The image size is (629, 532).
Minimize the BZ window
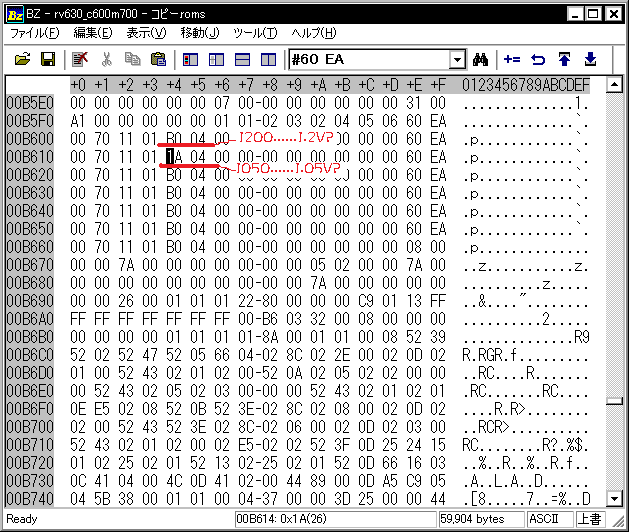575,15
